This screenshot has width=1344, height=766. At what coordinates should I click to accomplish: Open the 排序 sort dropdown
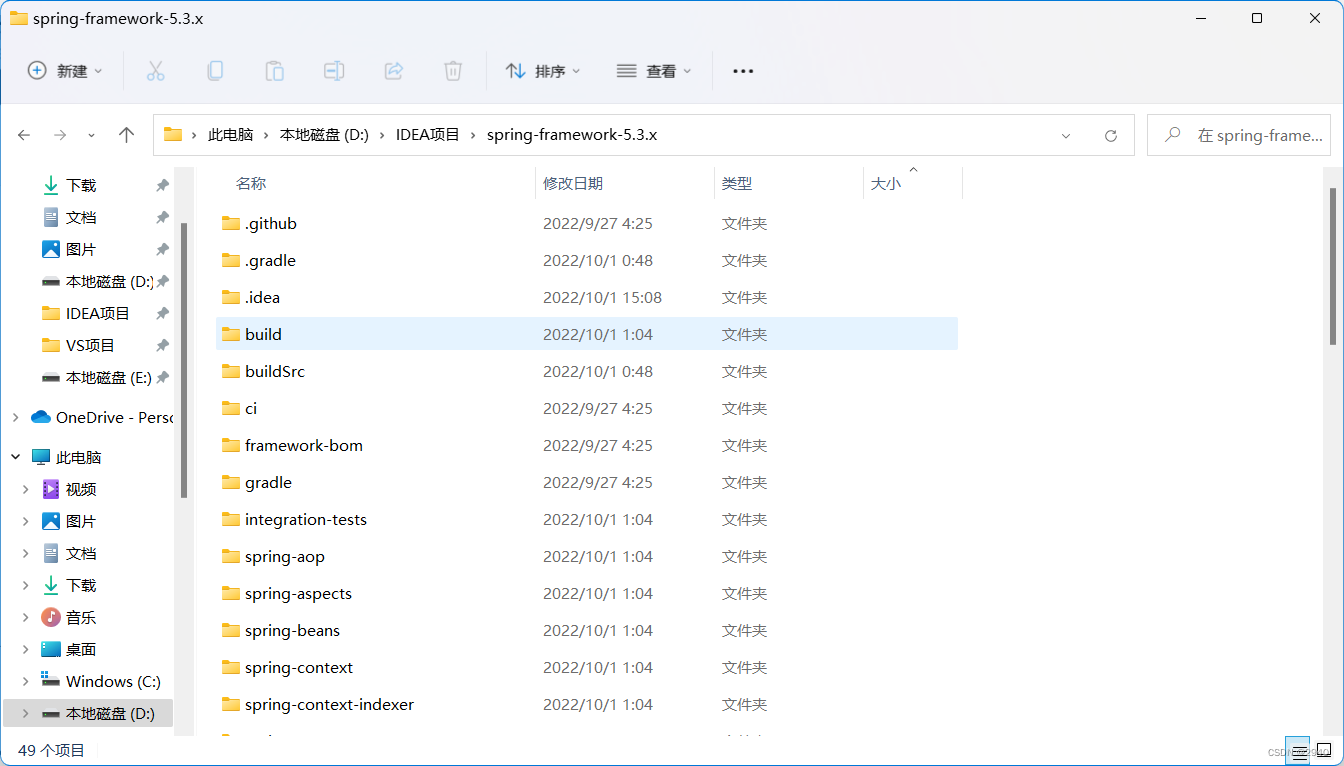(543, 71)
